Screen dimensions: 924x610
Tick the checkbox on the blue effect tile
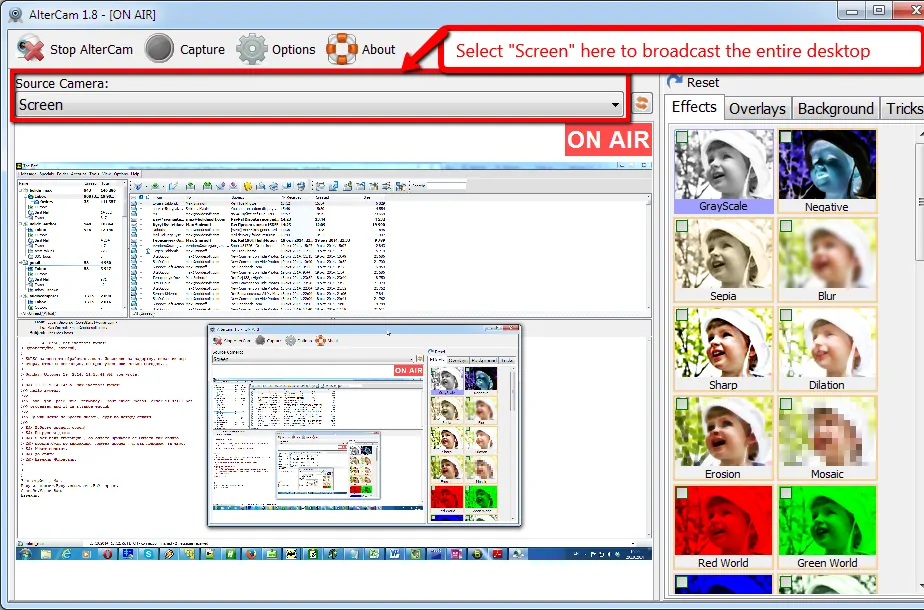point(682,582)
